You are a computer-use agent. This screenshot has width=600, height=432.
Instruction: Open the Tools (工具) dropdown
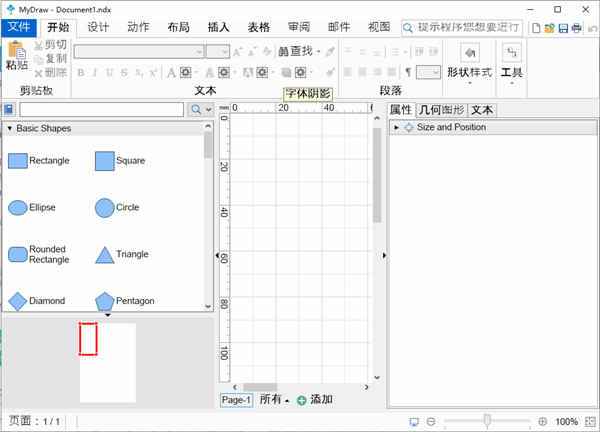(512, 64)
